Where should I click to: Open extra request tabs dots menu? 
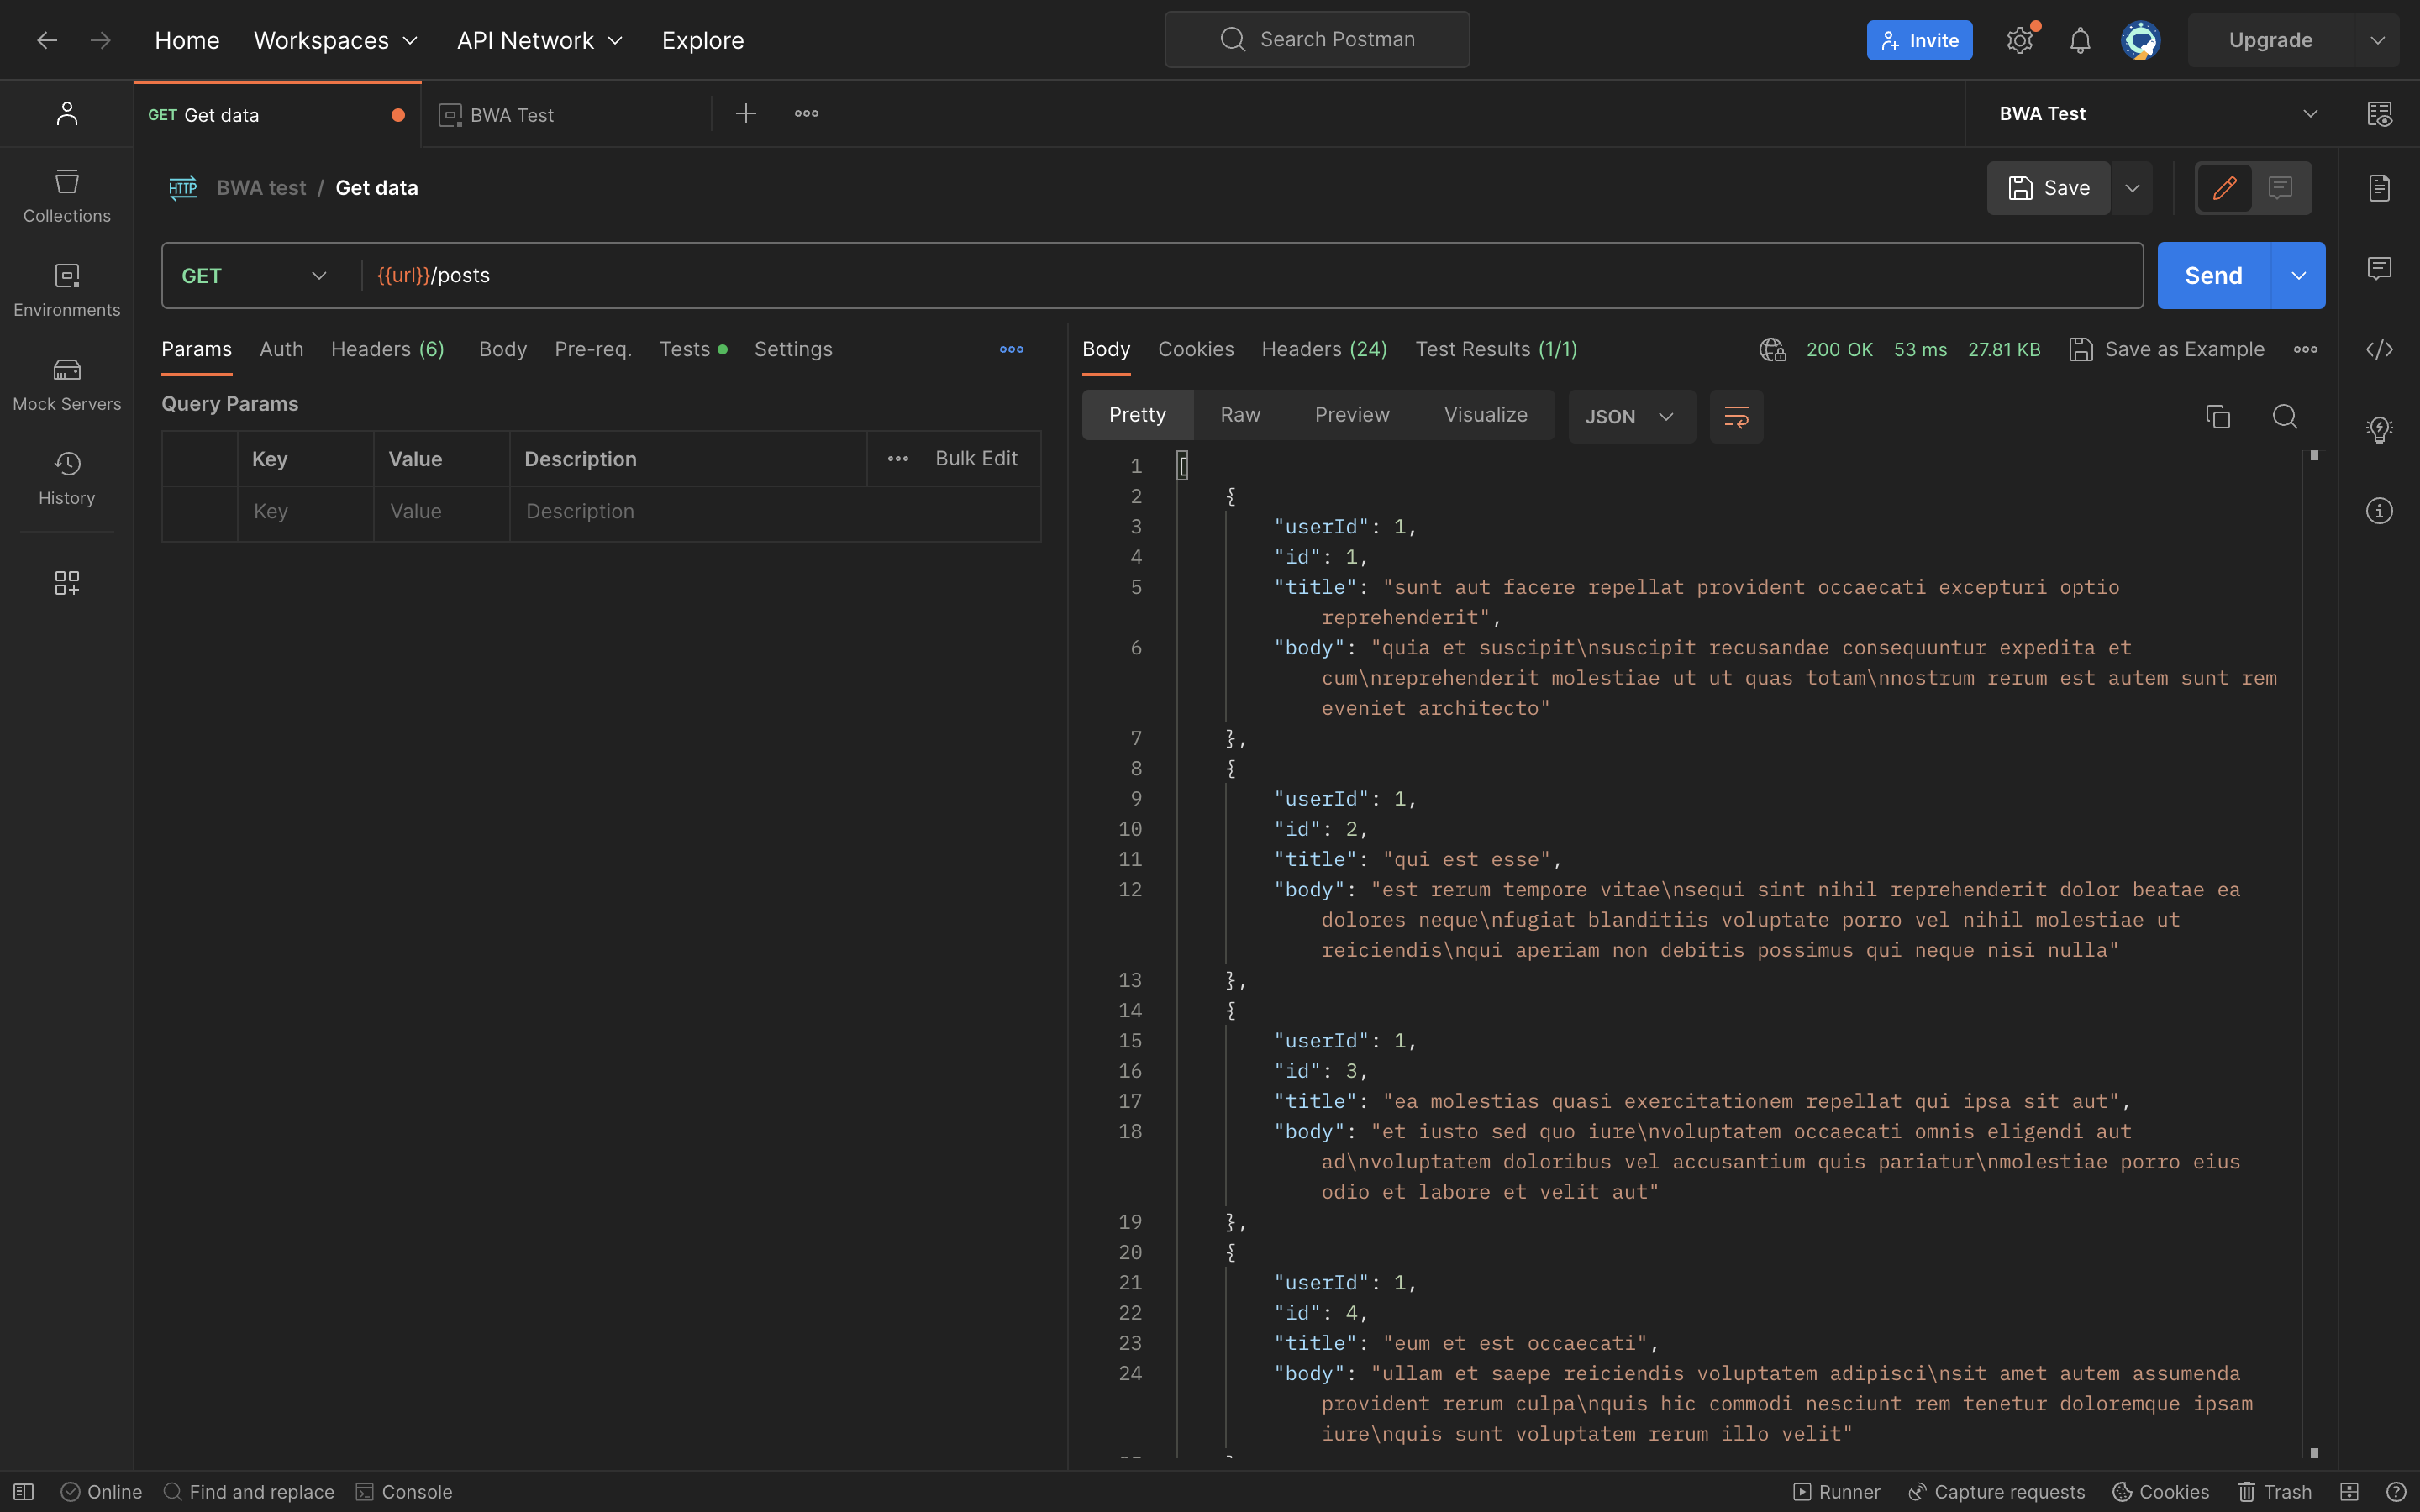point(1011,349)
